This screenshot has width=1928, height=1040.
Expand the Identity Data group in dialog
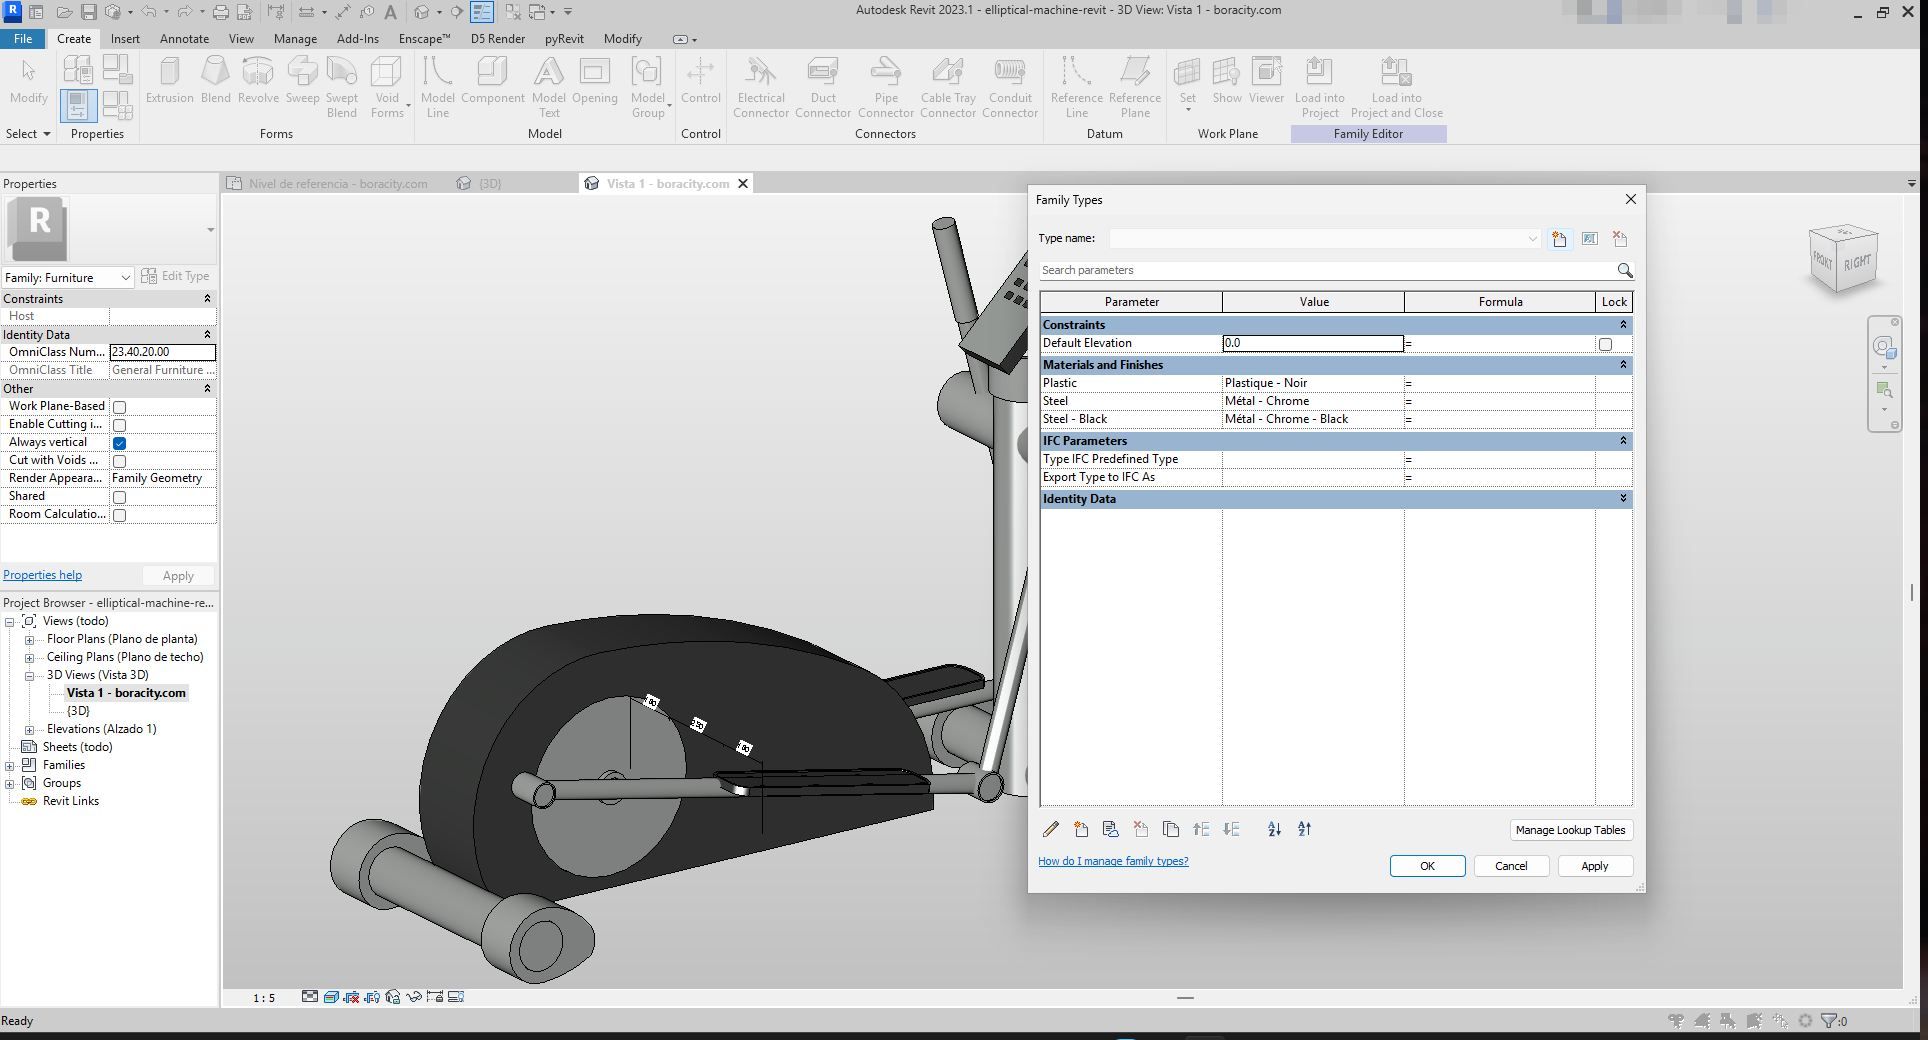tap(1622, 499)
